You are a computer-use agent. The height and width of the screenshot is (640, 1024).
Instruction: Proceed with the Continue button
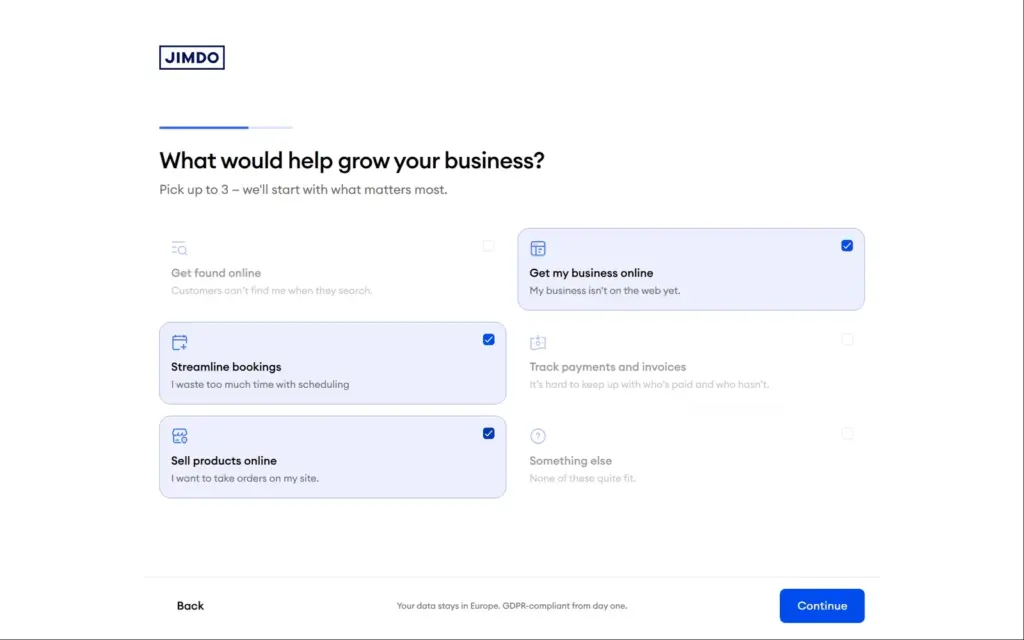(x=822, y=606)
